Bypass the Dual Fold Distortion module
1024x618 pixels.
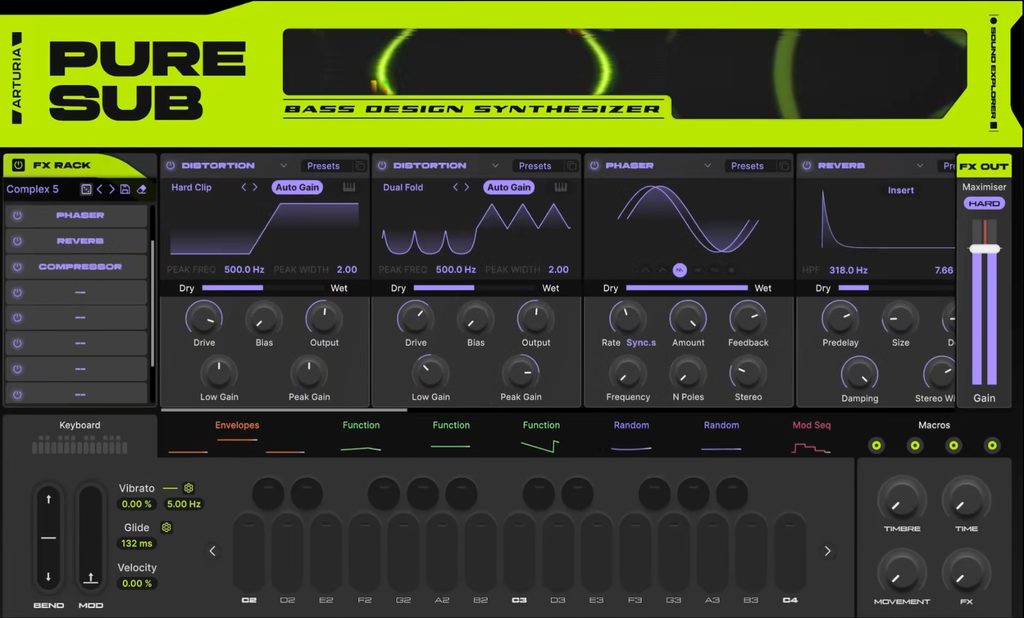point(382,166)
